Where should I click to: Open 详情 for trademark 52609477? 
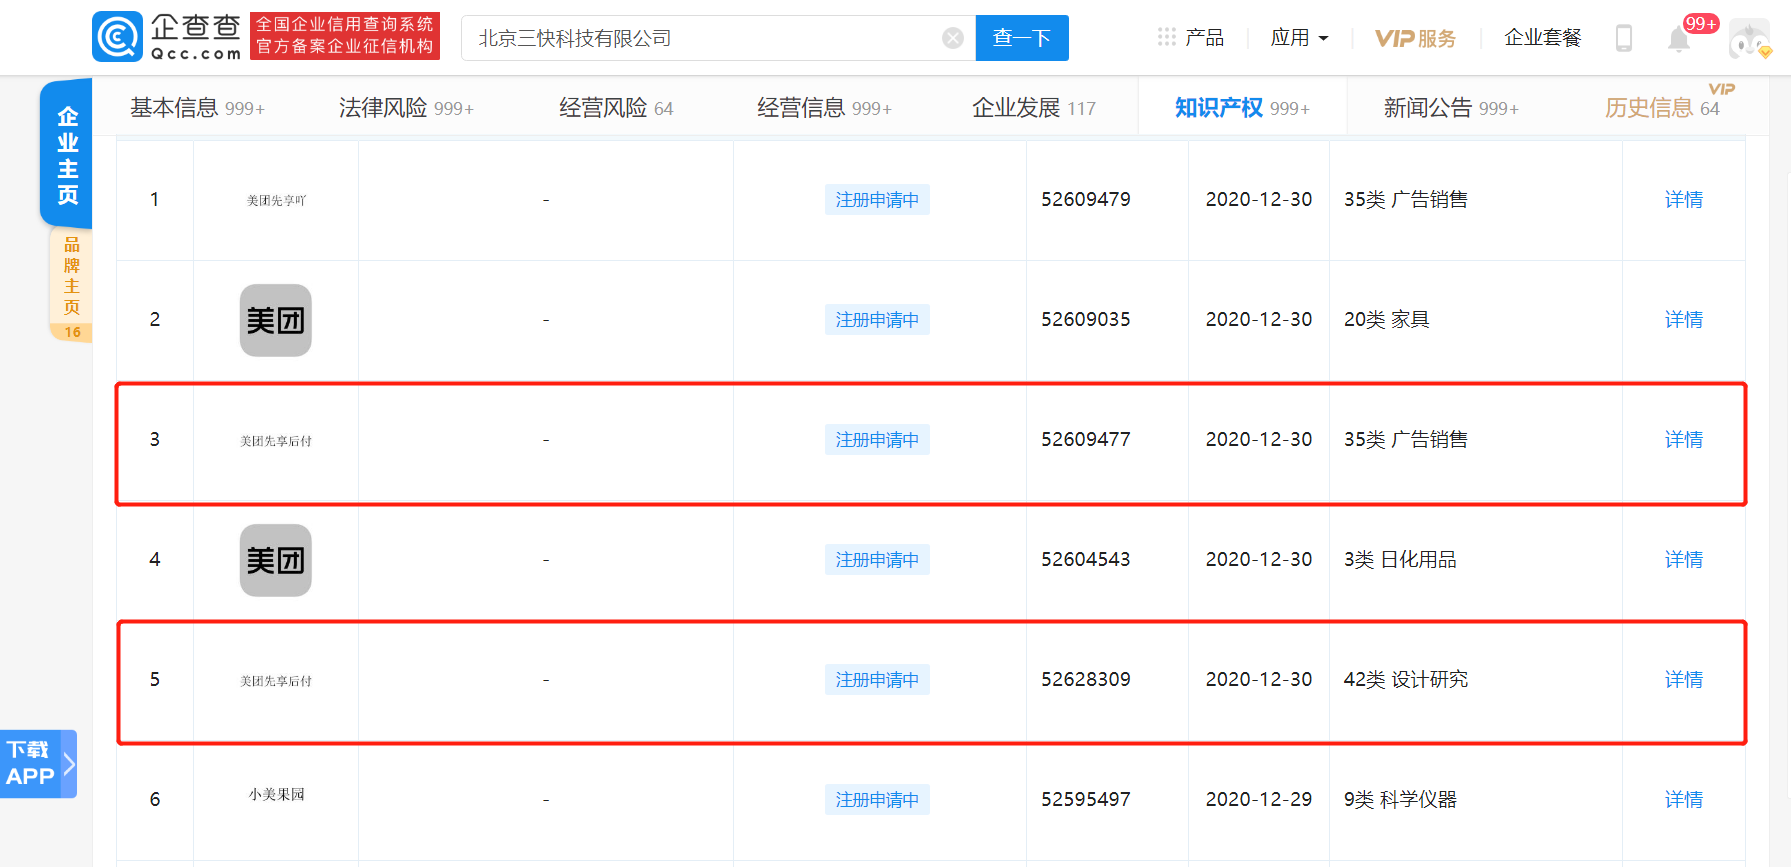[1684, 440]
